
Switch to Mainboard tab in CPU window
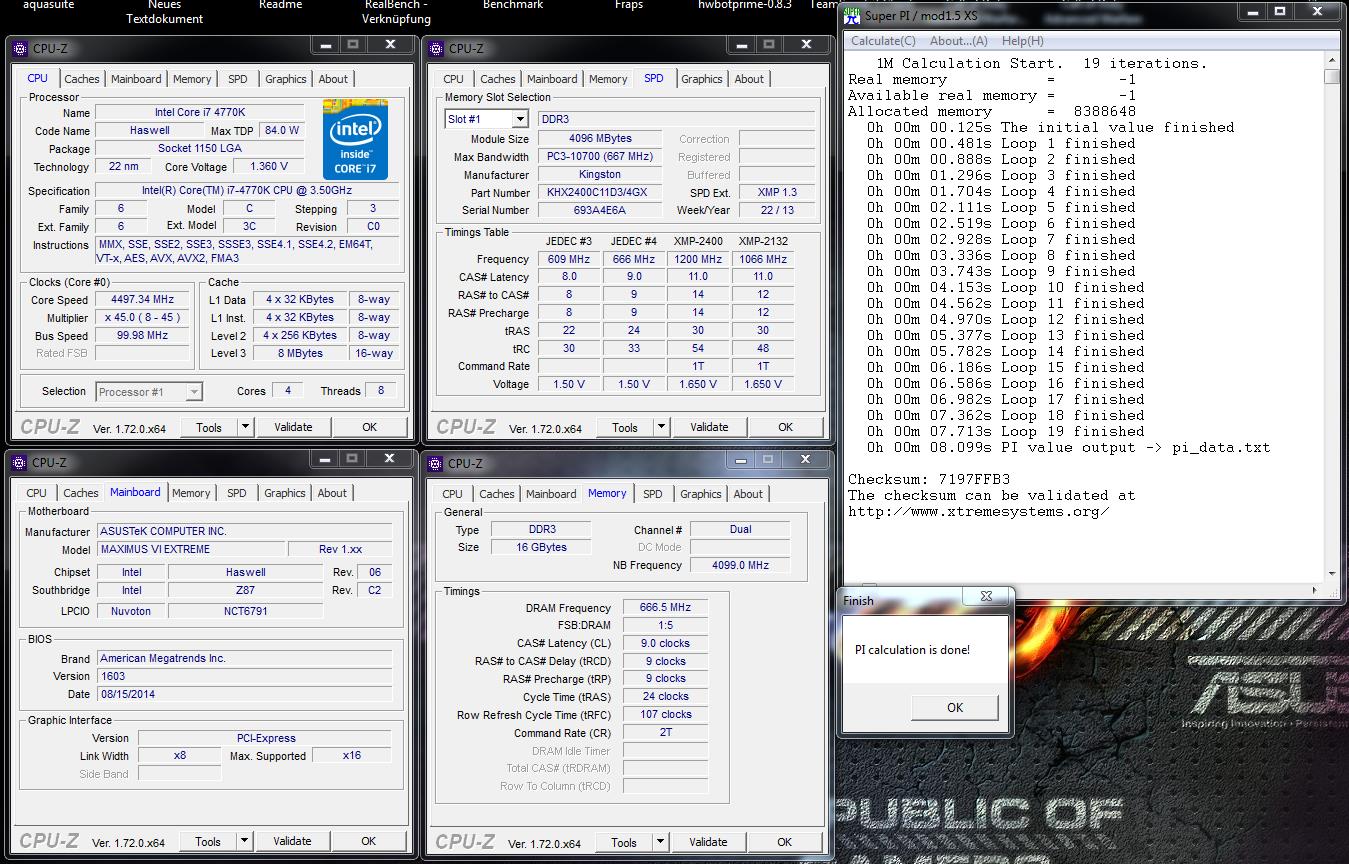coord(136,79)
